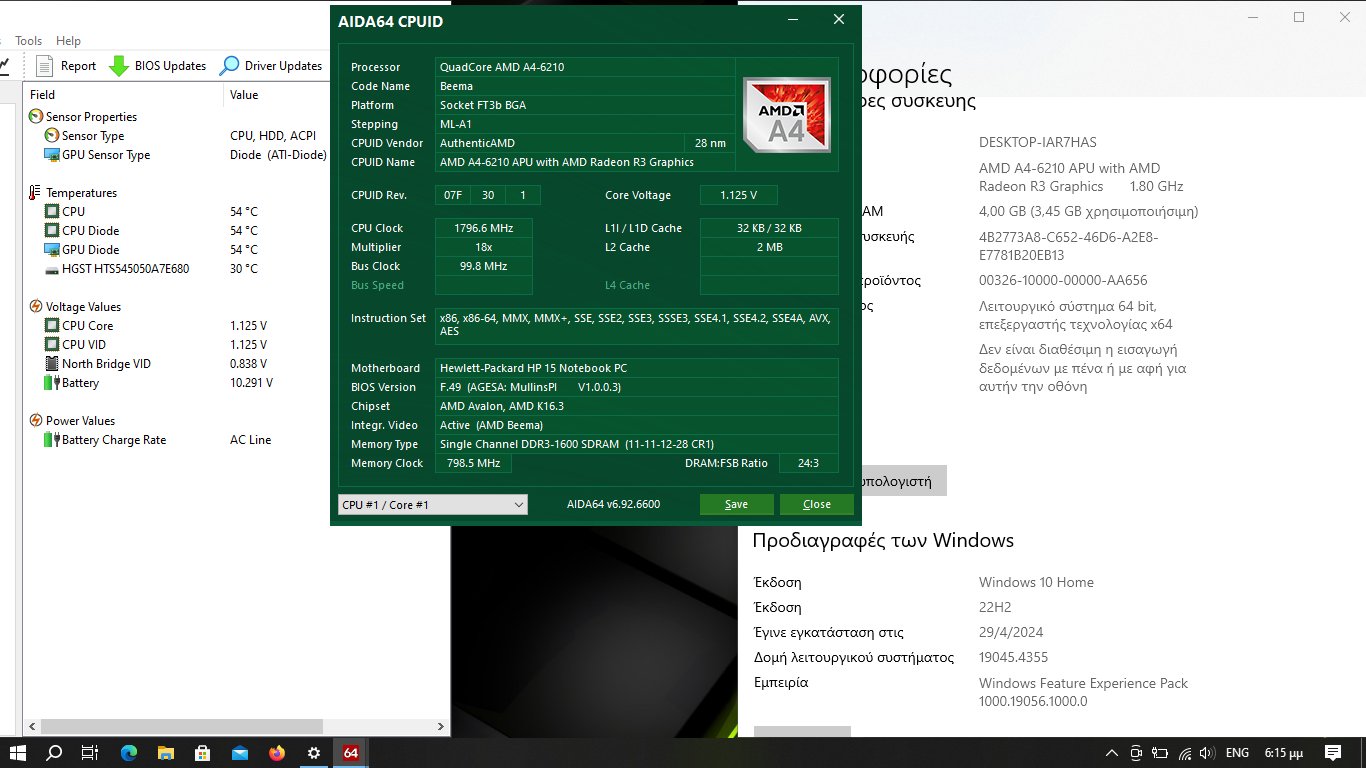
Task: Open the Windows Start menu
Action: pyautogui.click(x=17, y=753)
